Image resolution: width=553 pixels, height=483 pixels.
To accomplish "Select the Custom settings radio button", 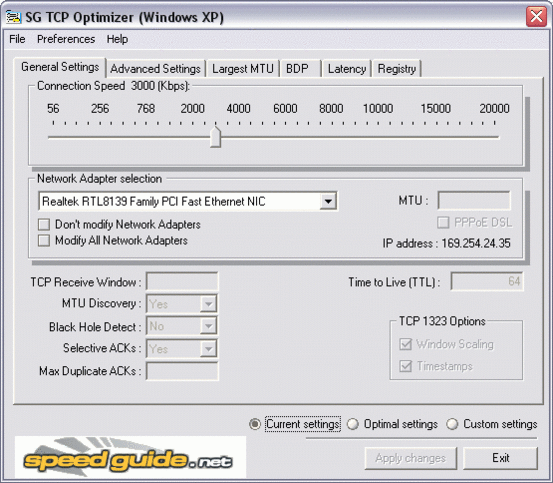I will point(452,424).
